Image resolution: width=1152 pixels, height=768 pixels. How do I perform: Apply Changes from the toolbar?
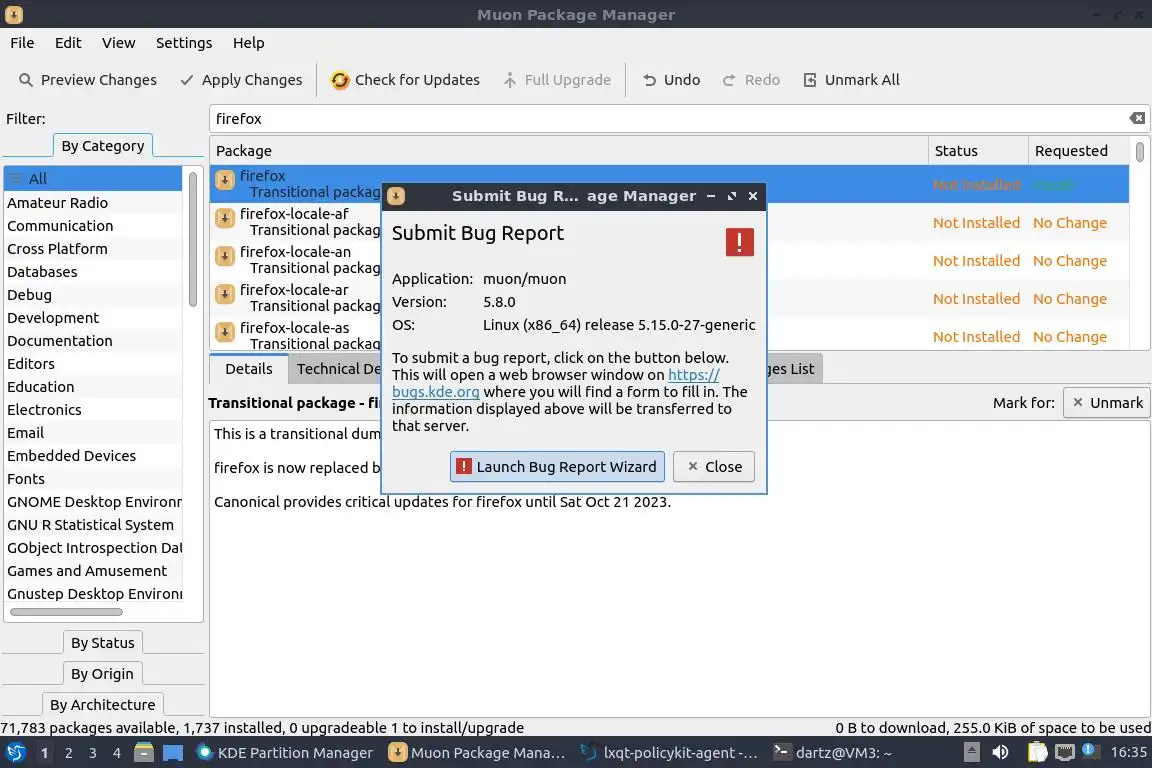point(241,79)
